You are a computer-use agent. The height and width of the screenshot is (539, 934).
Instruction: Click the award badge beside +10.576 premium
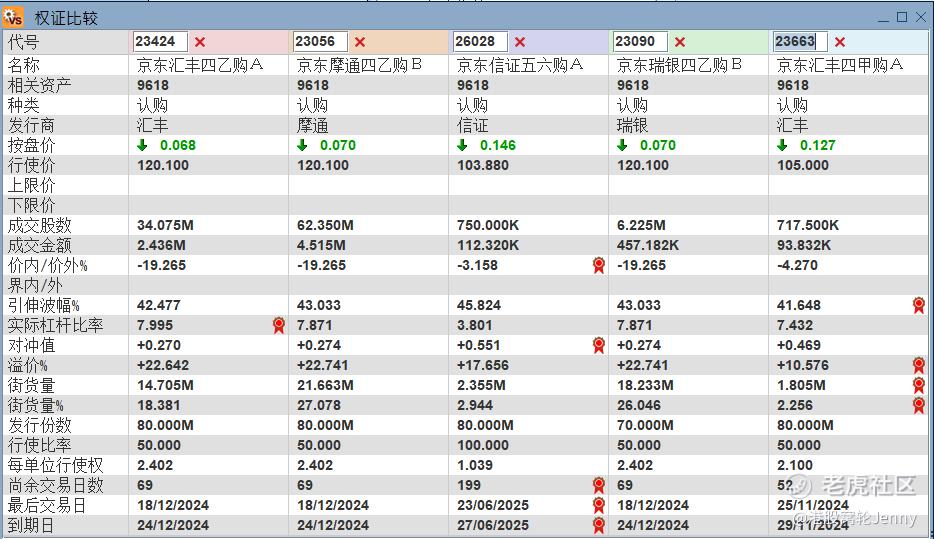pos(919,365)
